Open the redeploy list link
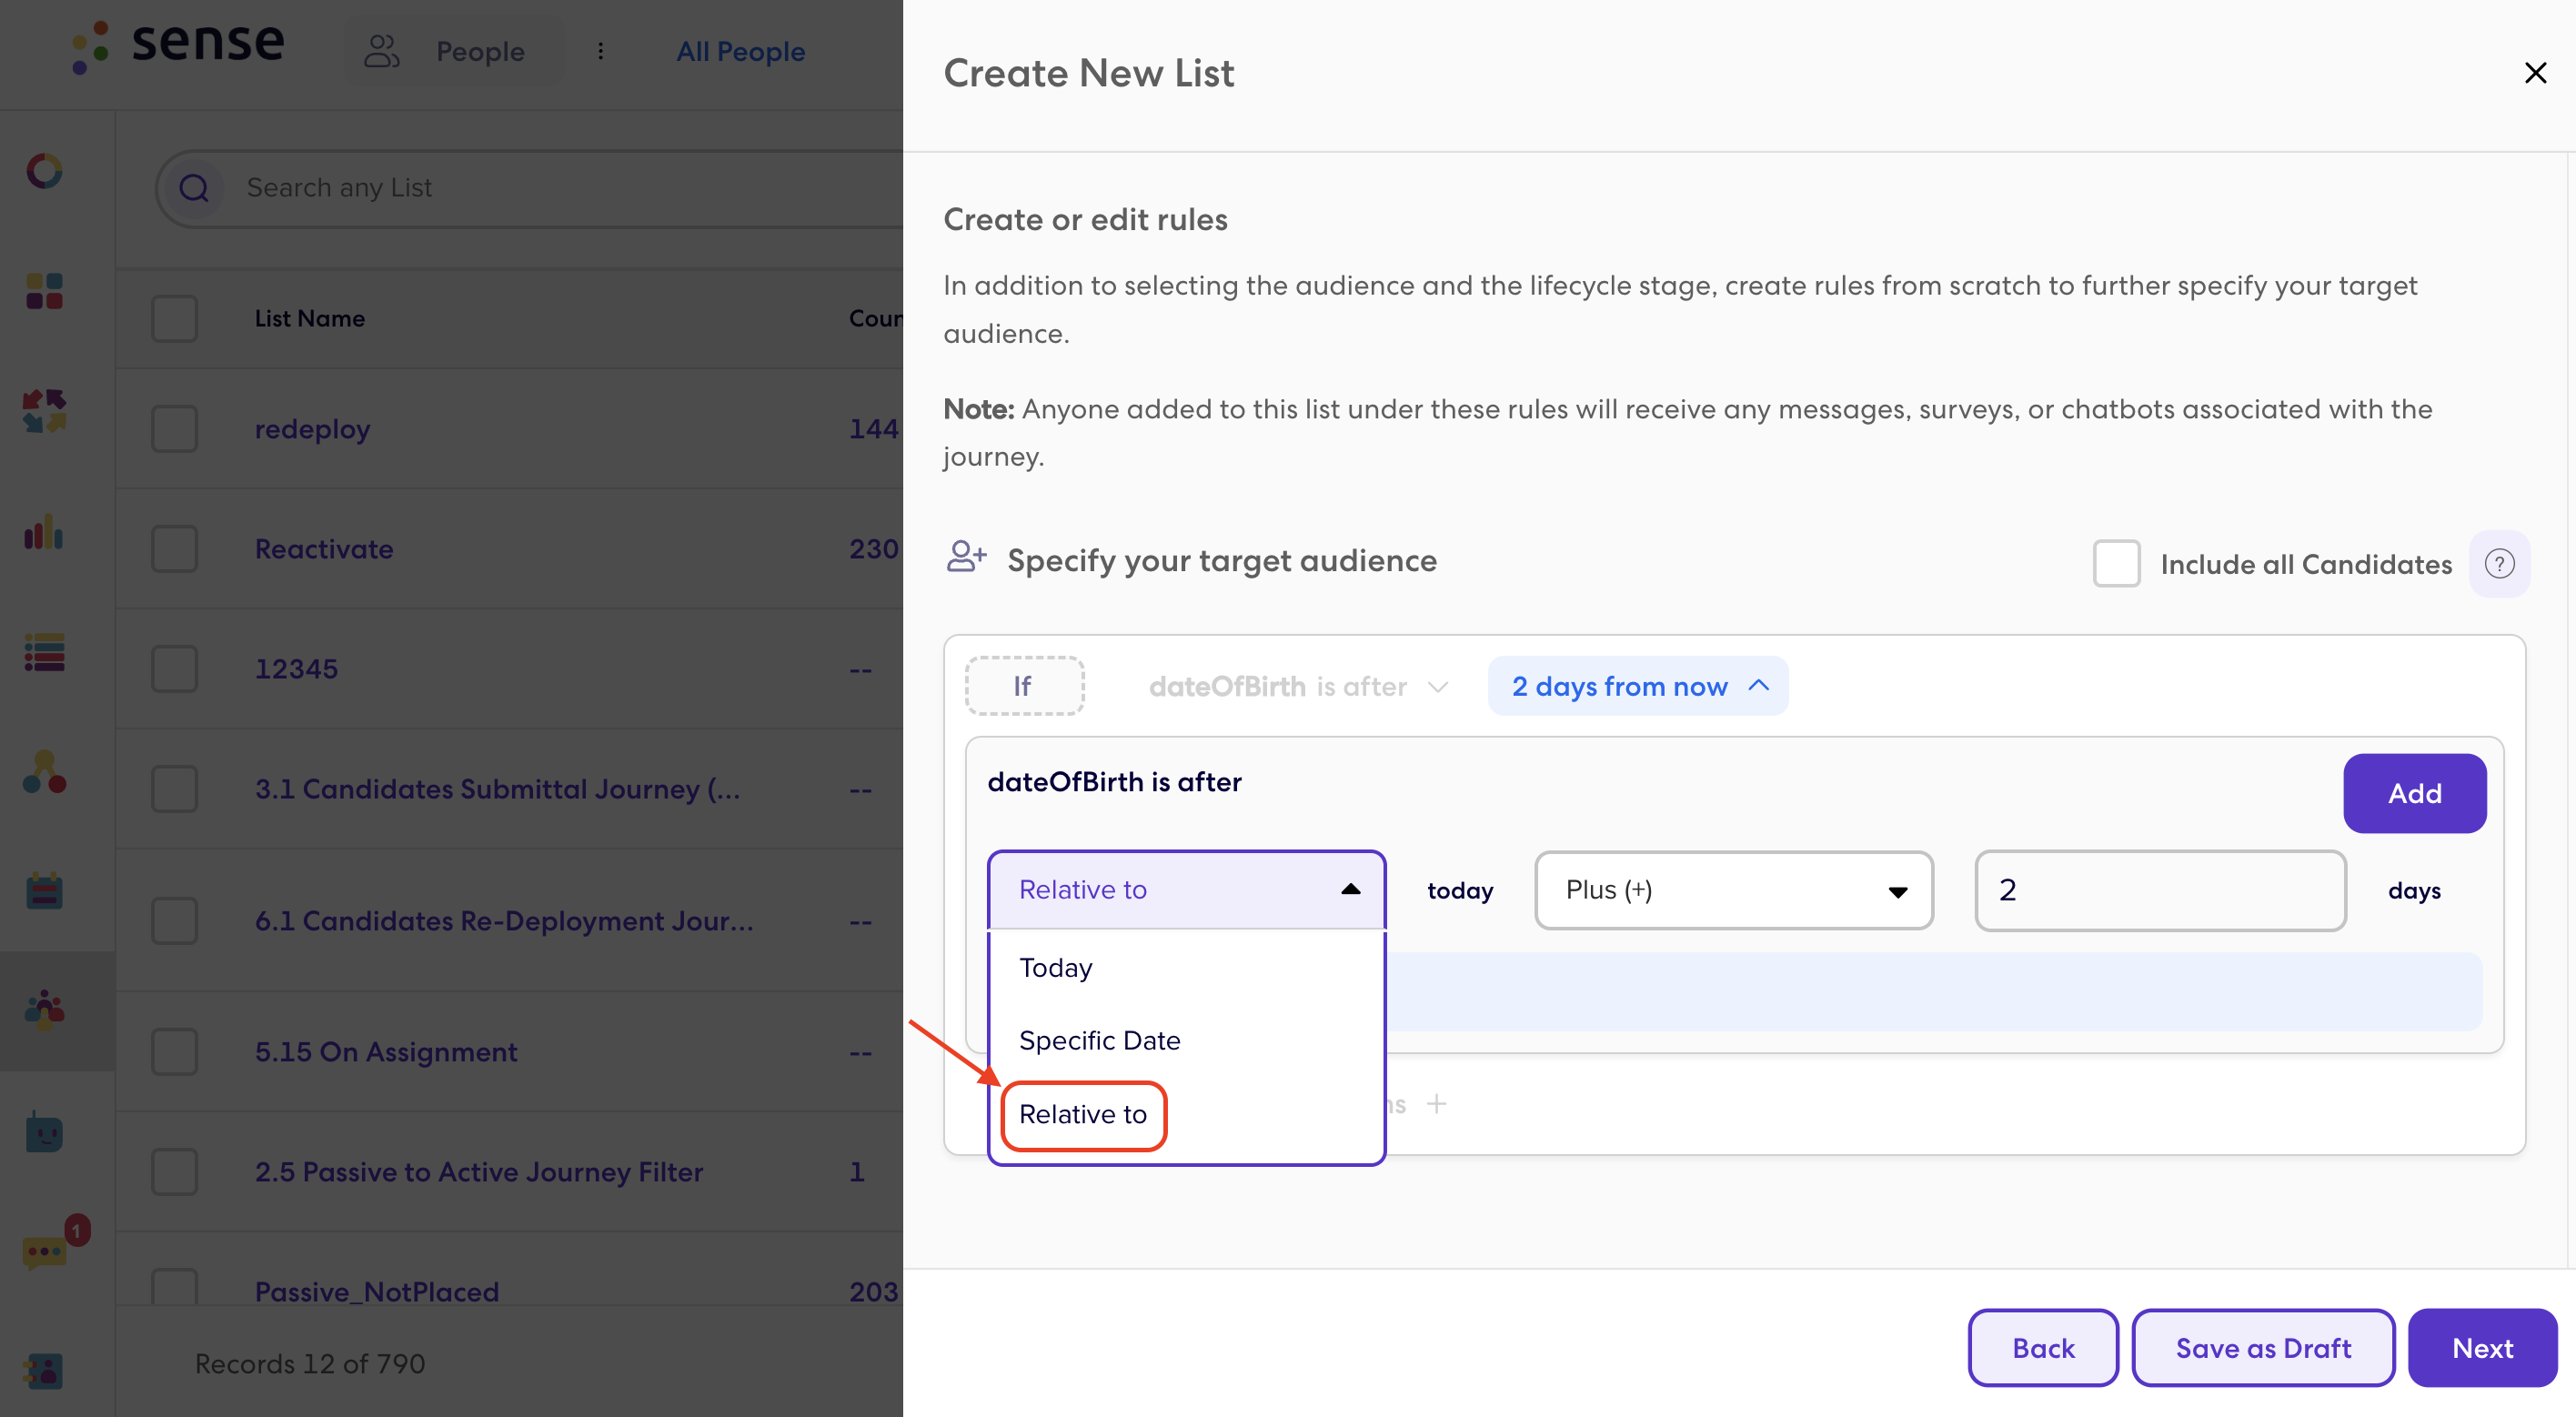The height and width of the screenshot is (1417, 2576). coord(312,429)
